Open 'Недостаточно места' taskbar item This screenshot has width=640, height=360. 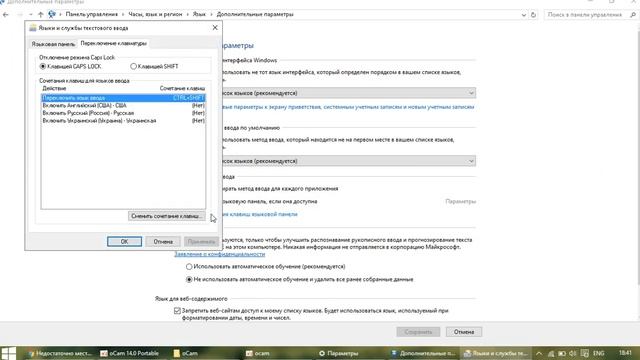coord(60,353)
